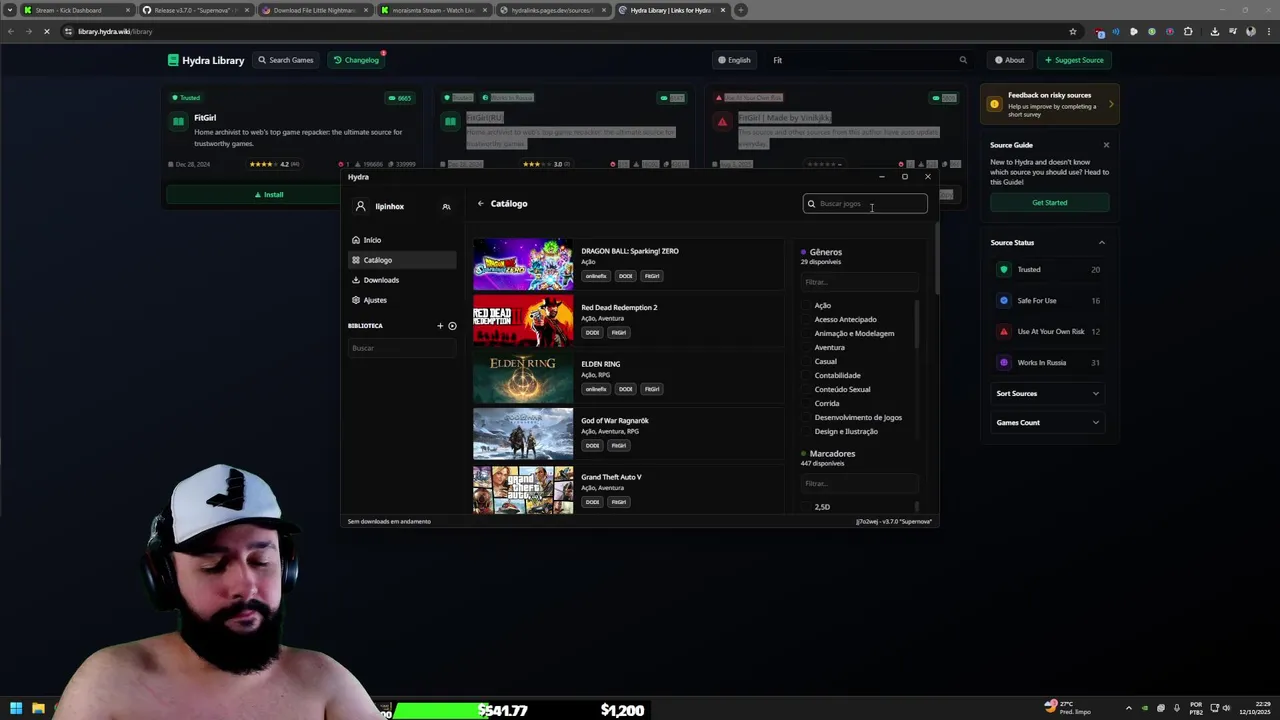Viewport: 1280px width, 720px height.
Task: Open the friends icon beside lipinhox in Hydra
Action: [446, 207]
